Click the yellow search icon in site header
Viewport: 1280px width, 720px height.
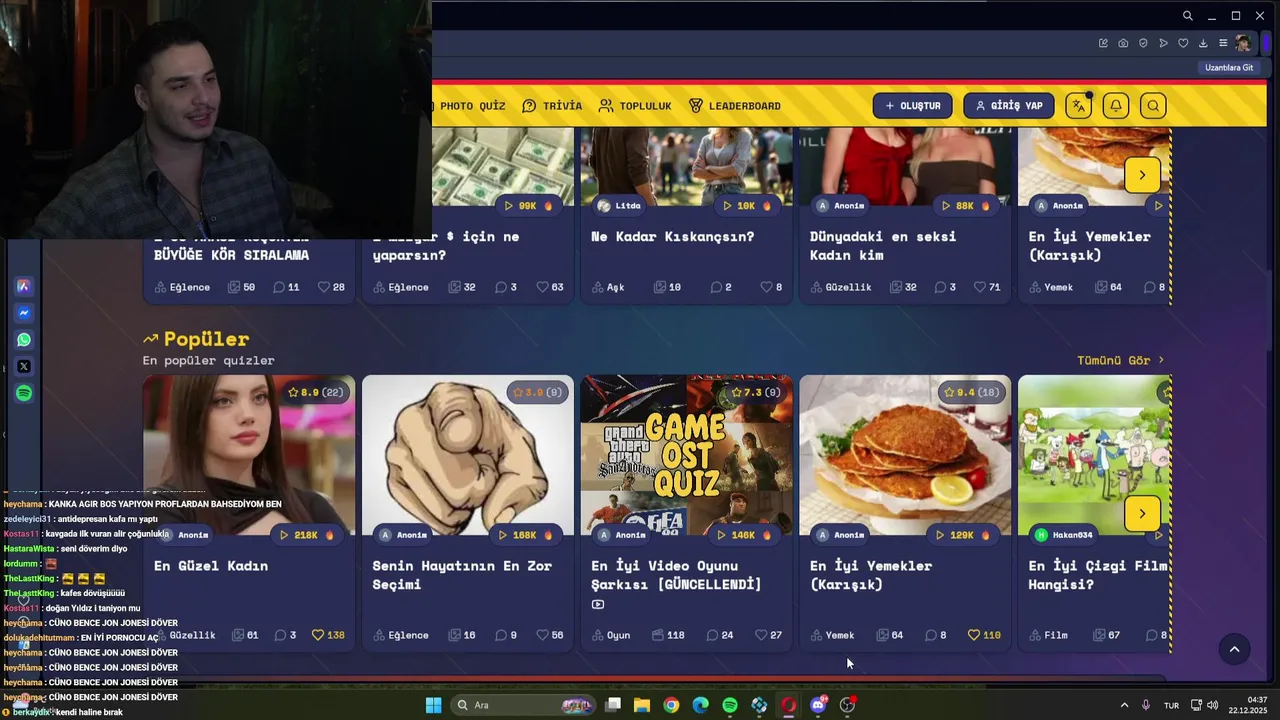1153,106
